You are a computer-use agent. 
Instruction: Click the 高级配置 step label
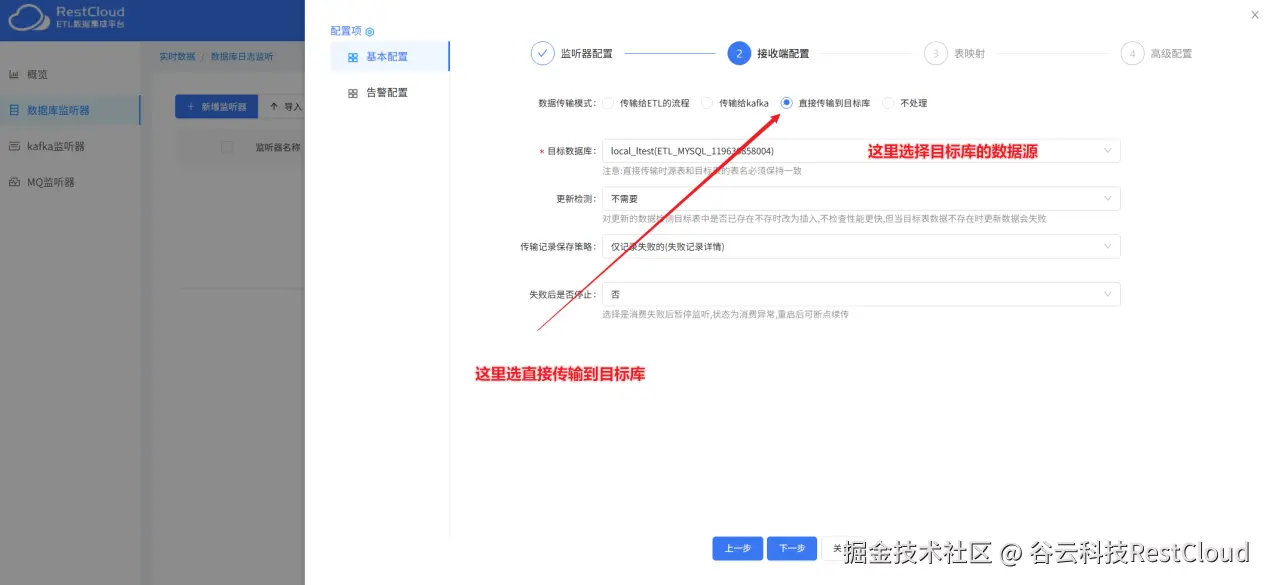(1171, 54)
